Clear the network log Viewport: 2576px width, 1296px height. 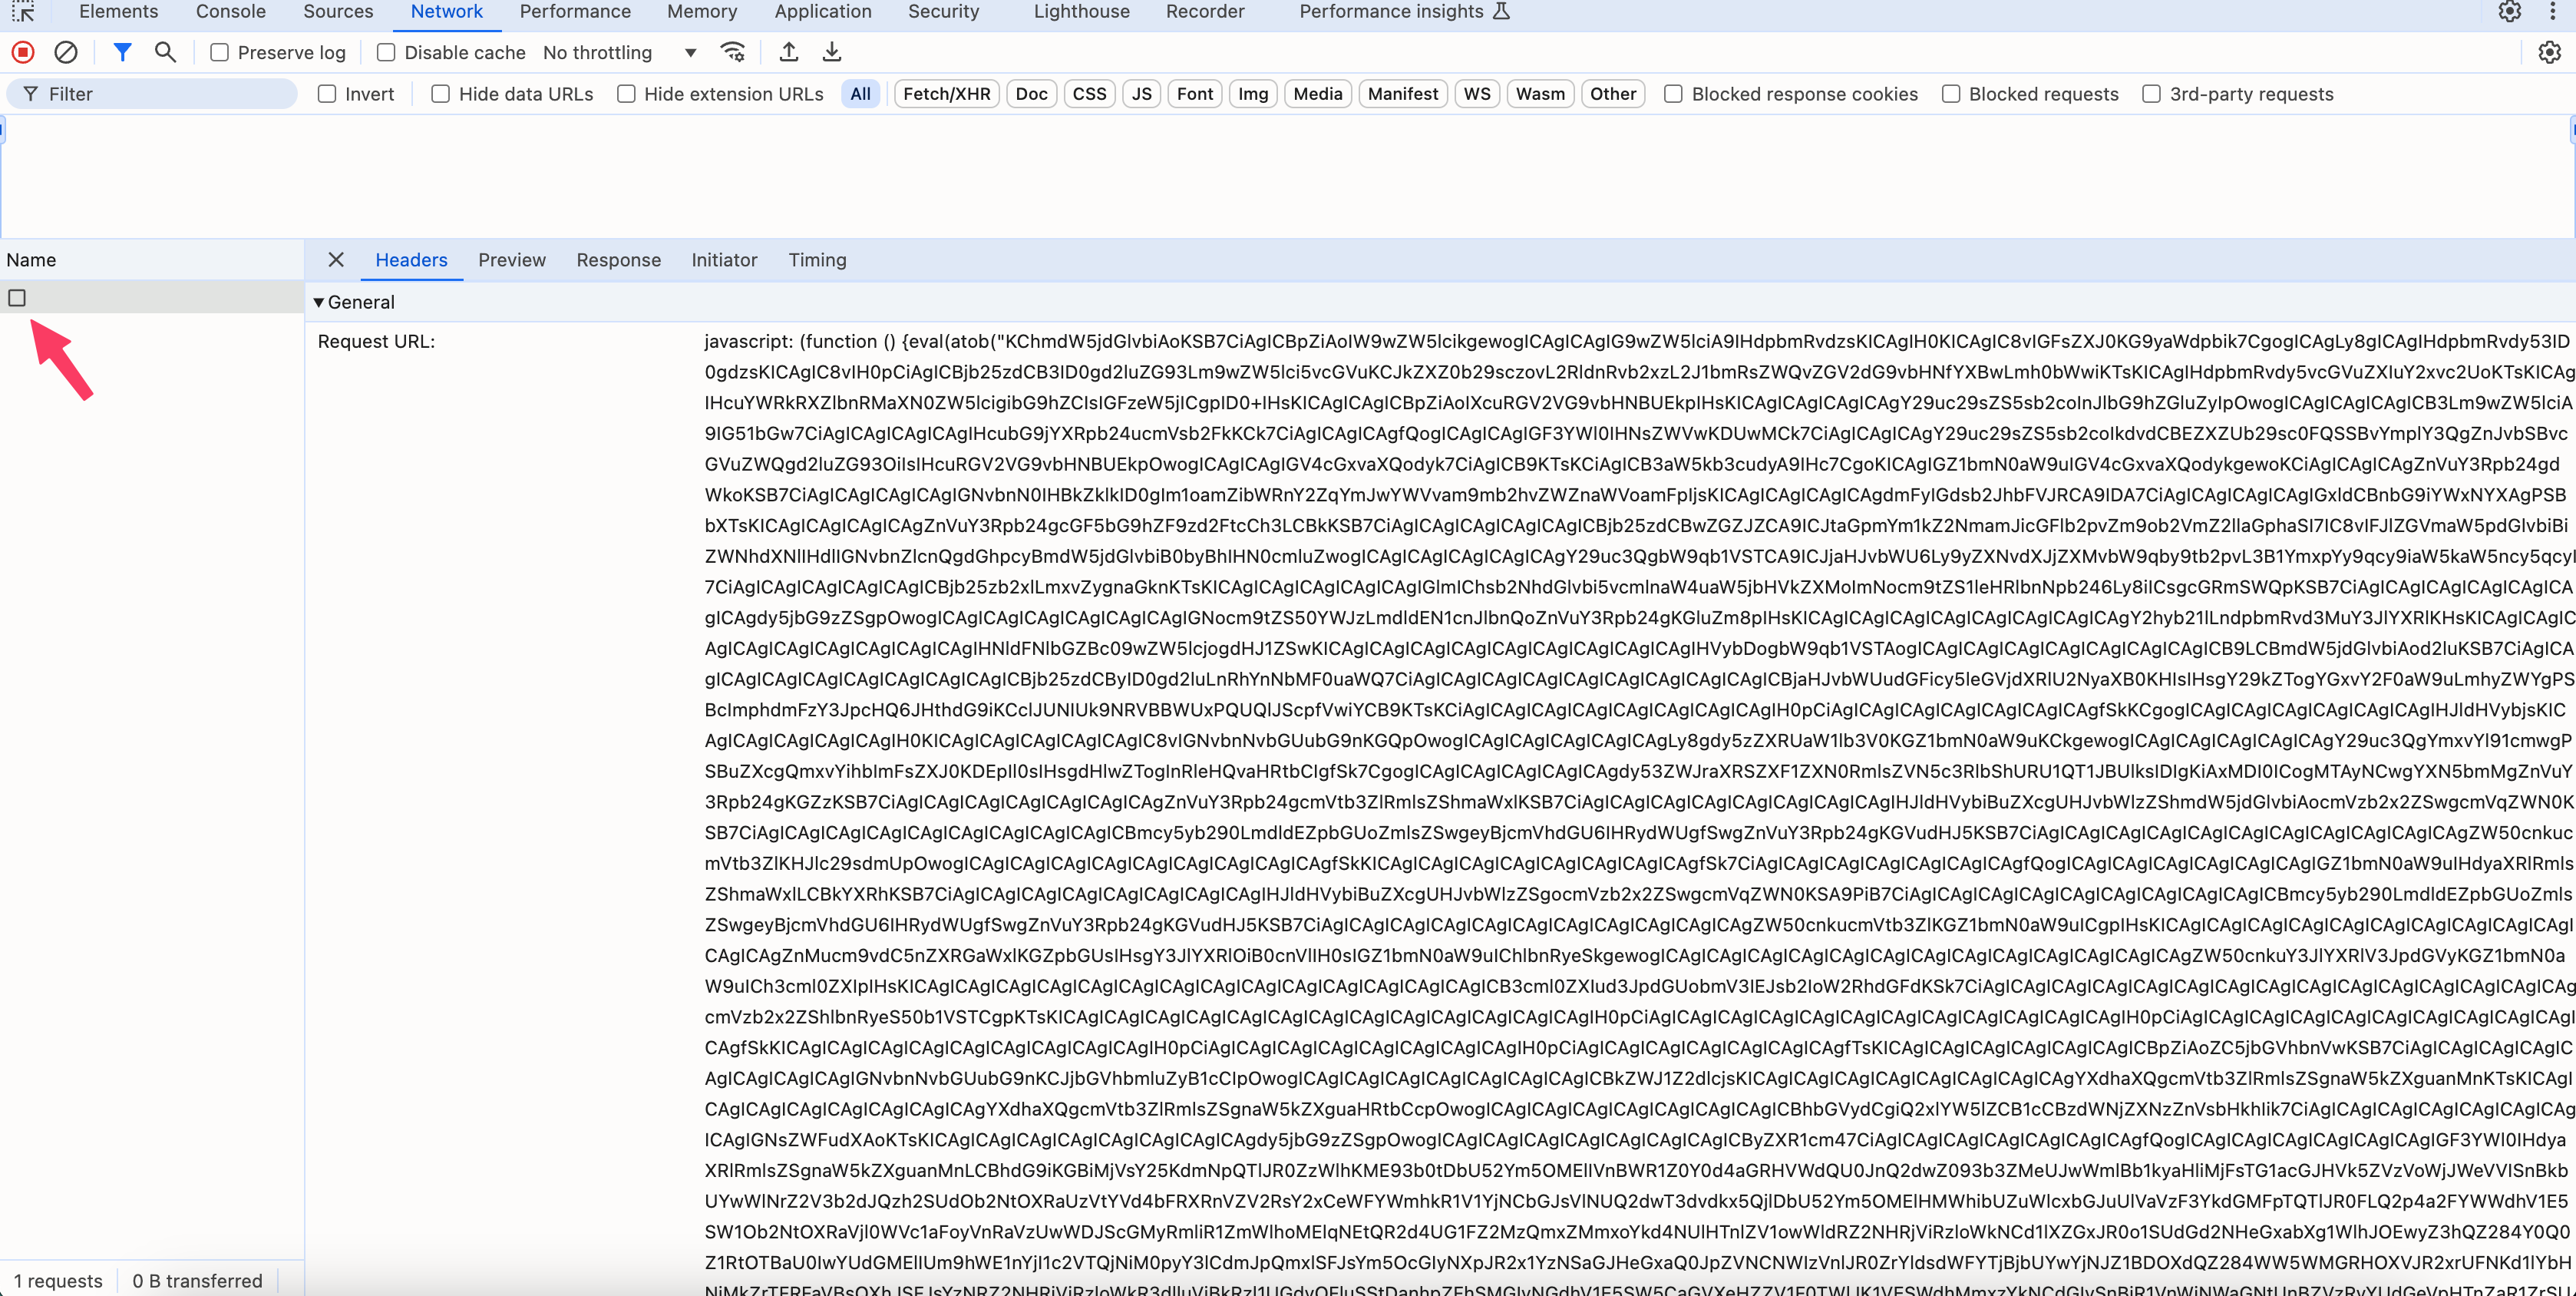(66, 52)
